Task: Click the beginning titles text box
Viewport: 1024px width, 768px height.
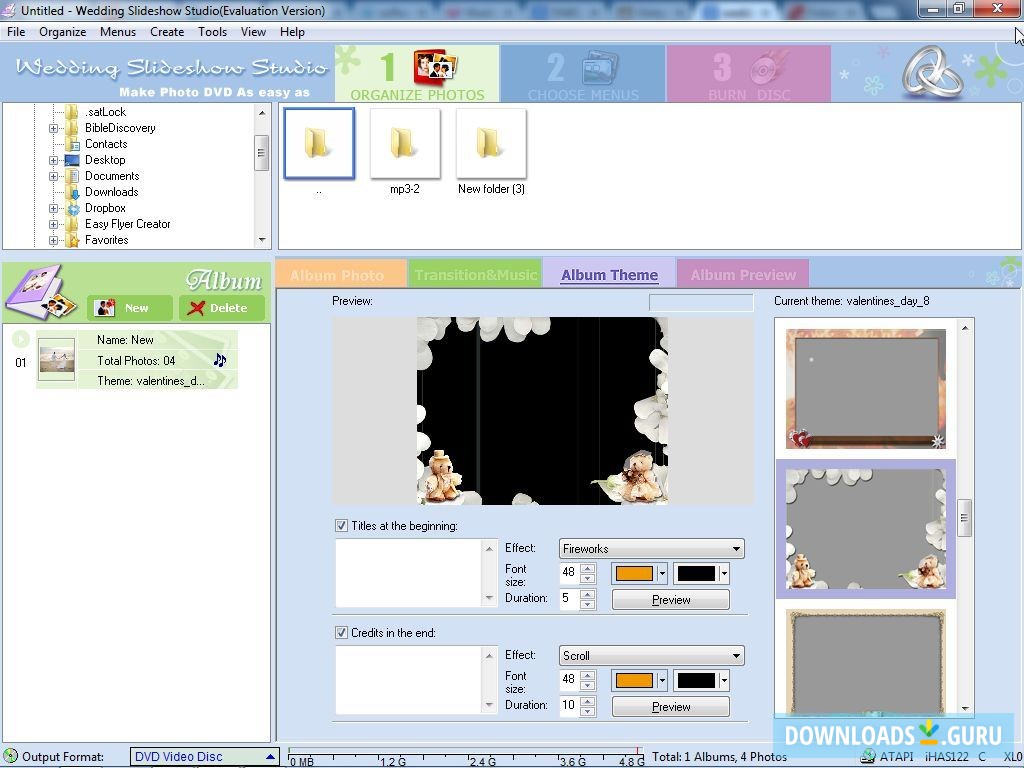Action: coord(409,573)
